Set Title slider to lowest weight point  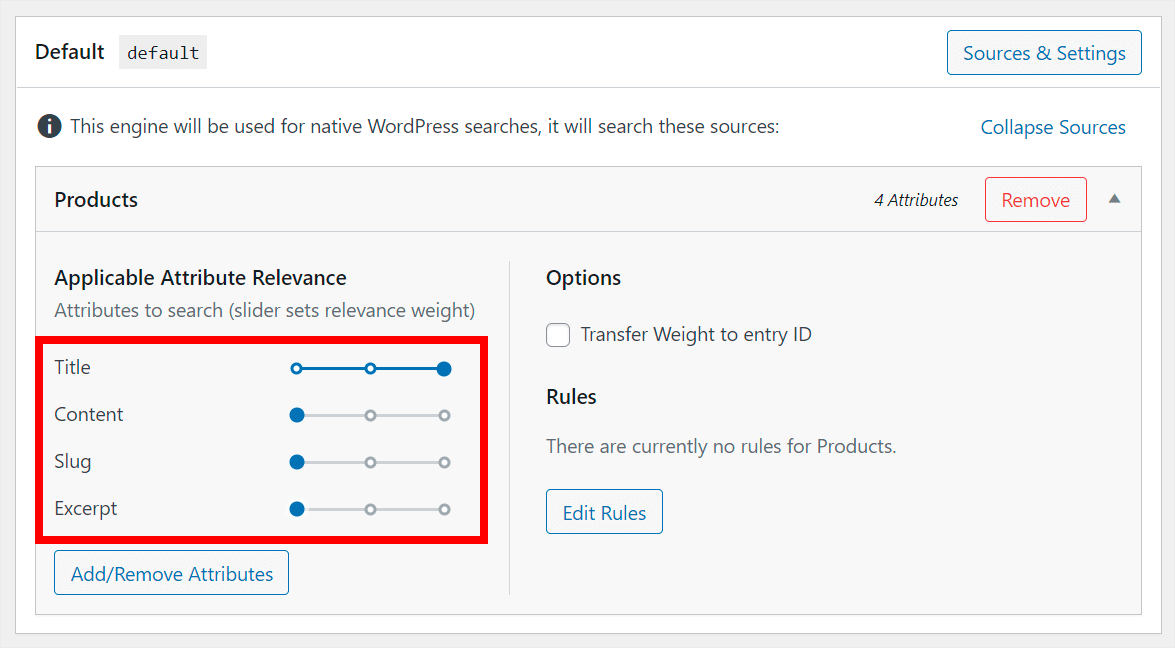click(297, 369)
